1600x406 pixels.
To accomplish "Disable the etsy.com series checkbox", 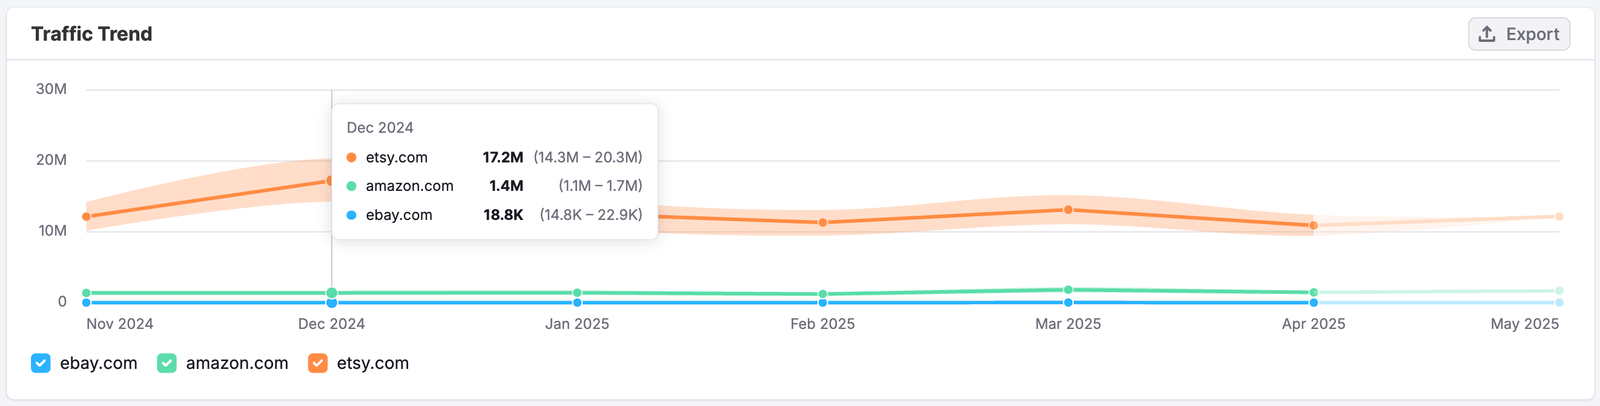I will pyautogui.click(x=318, y=363).
